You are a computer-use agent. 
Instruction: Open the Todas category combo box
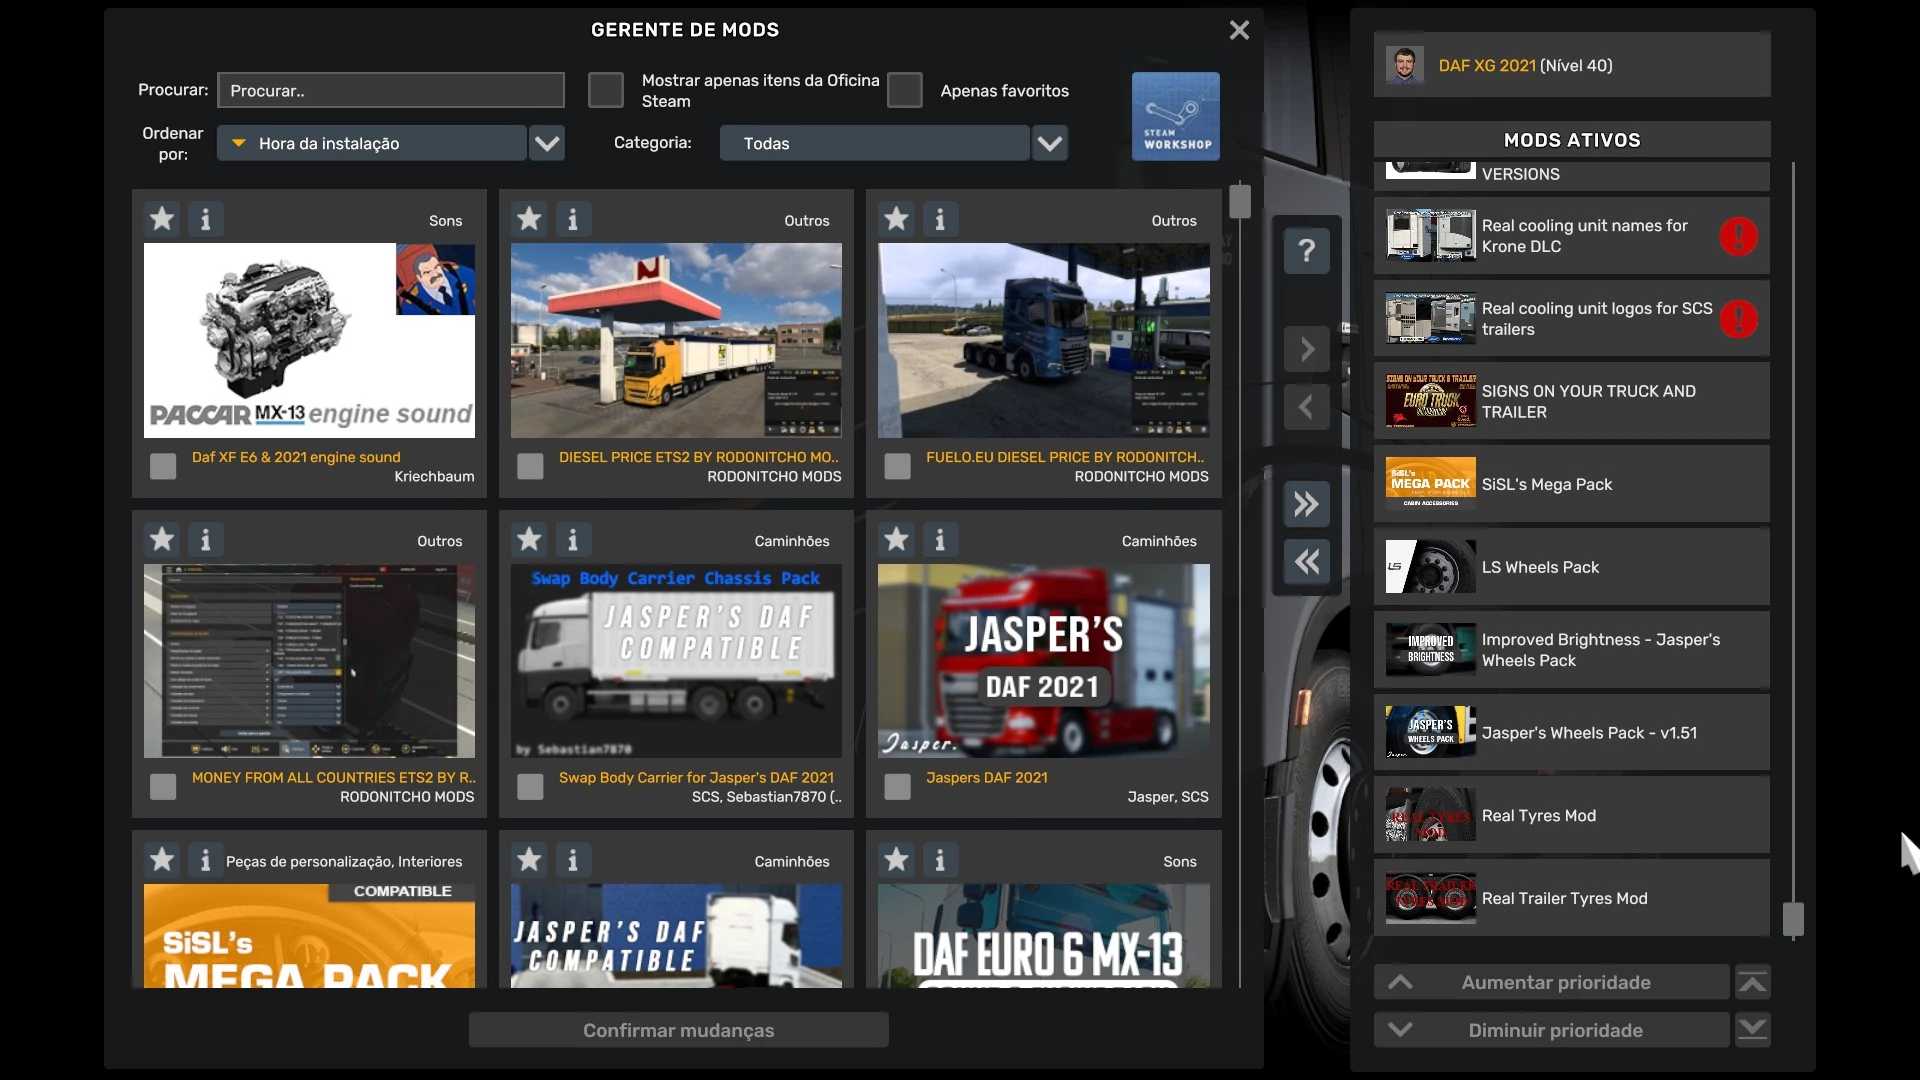(x=873, y=143)
